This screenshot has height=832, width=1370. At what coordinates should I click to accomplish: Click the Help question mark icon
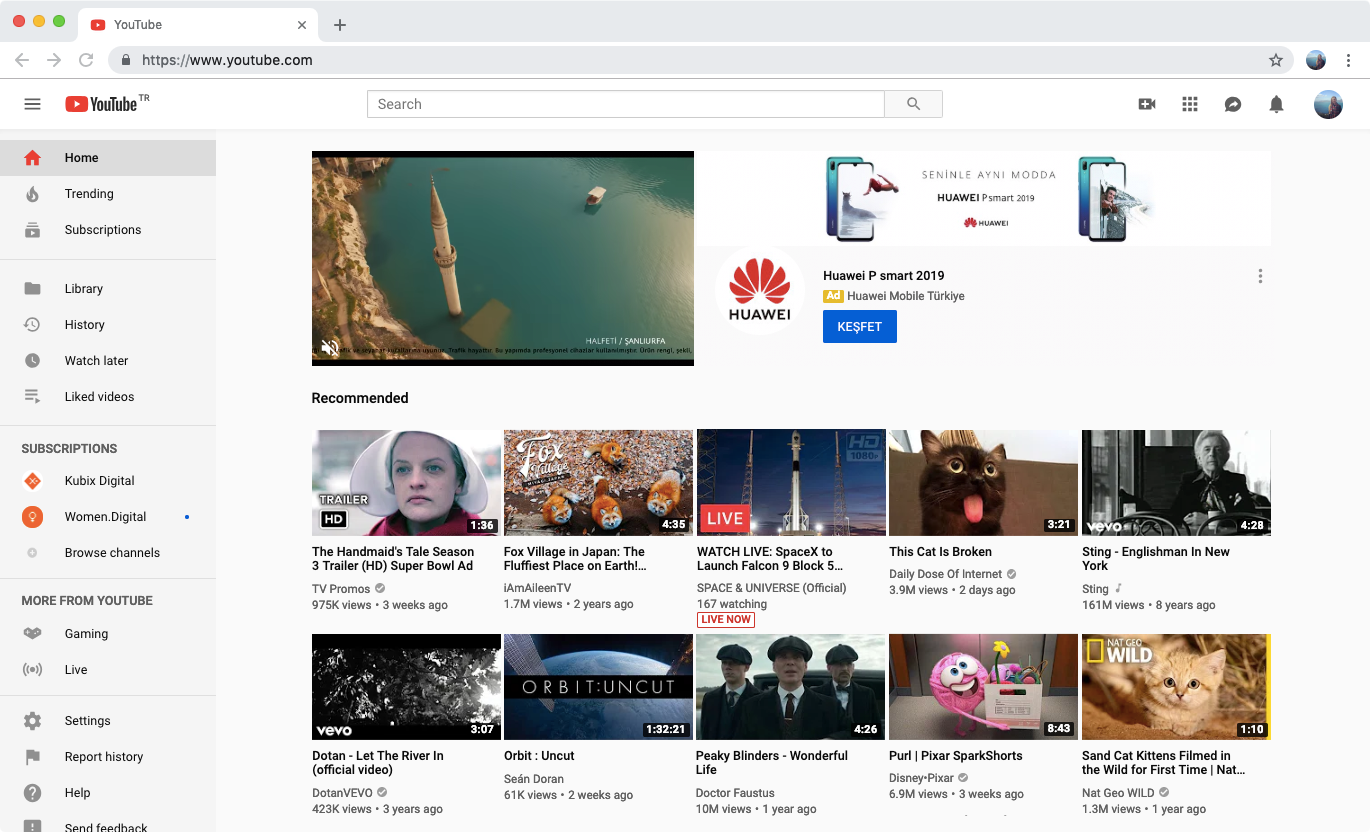[32, 793]
